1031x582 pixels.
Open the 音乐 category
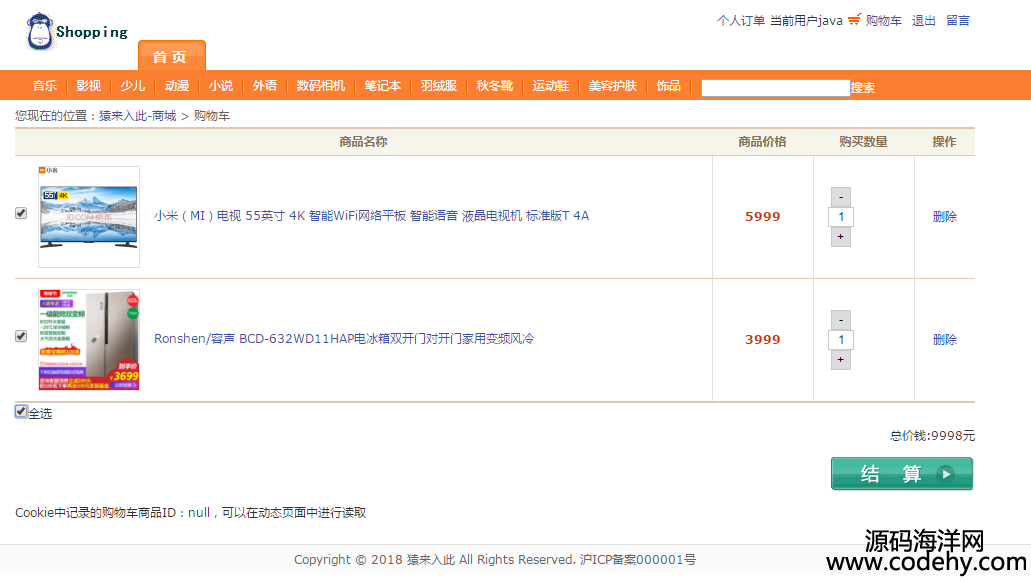click(x=45, y=86)
